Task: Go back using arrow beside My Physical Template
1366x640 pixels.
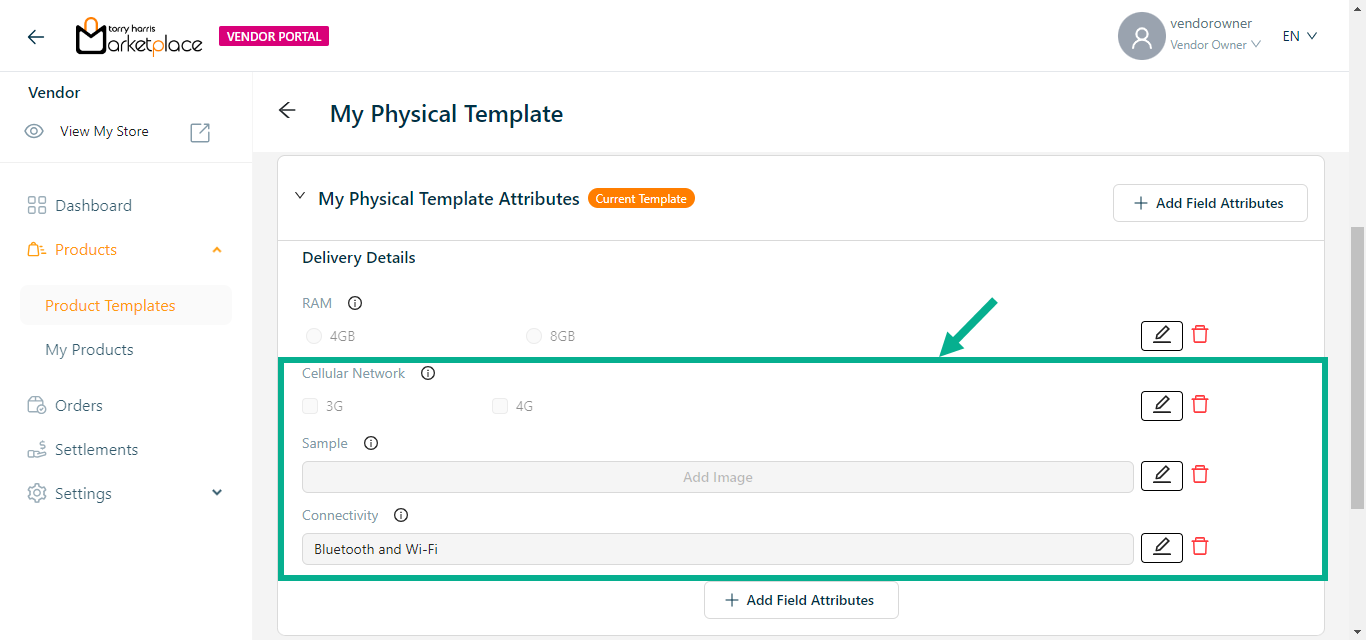Action: [x=288, y=111]
